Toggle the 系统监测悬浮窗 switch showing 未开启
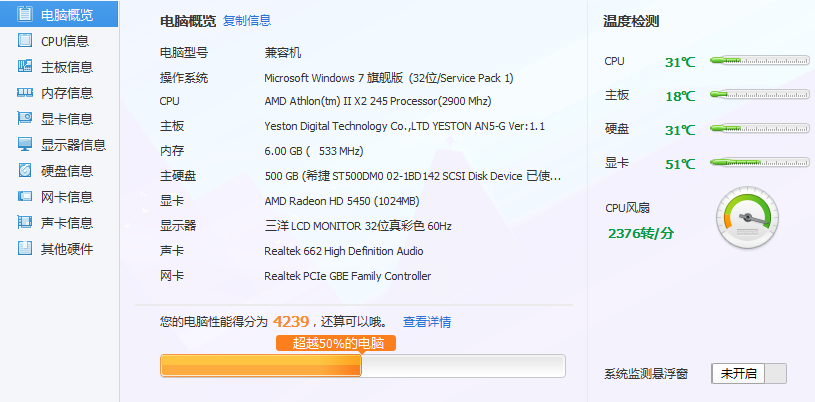The width and height of the screenshot is (815, 402). click(748, 373)
